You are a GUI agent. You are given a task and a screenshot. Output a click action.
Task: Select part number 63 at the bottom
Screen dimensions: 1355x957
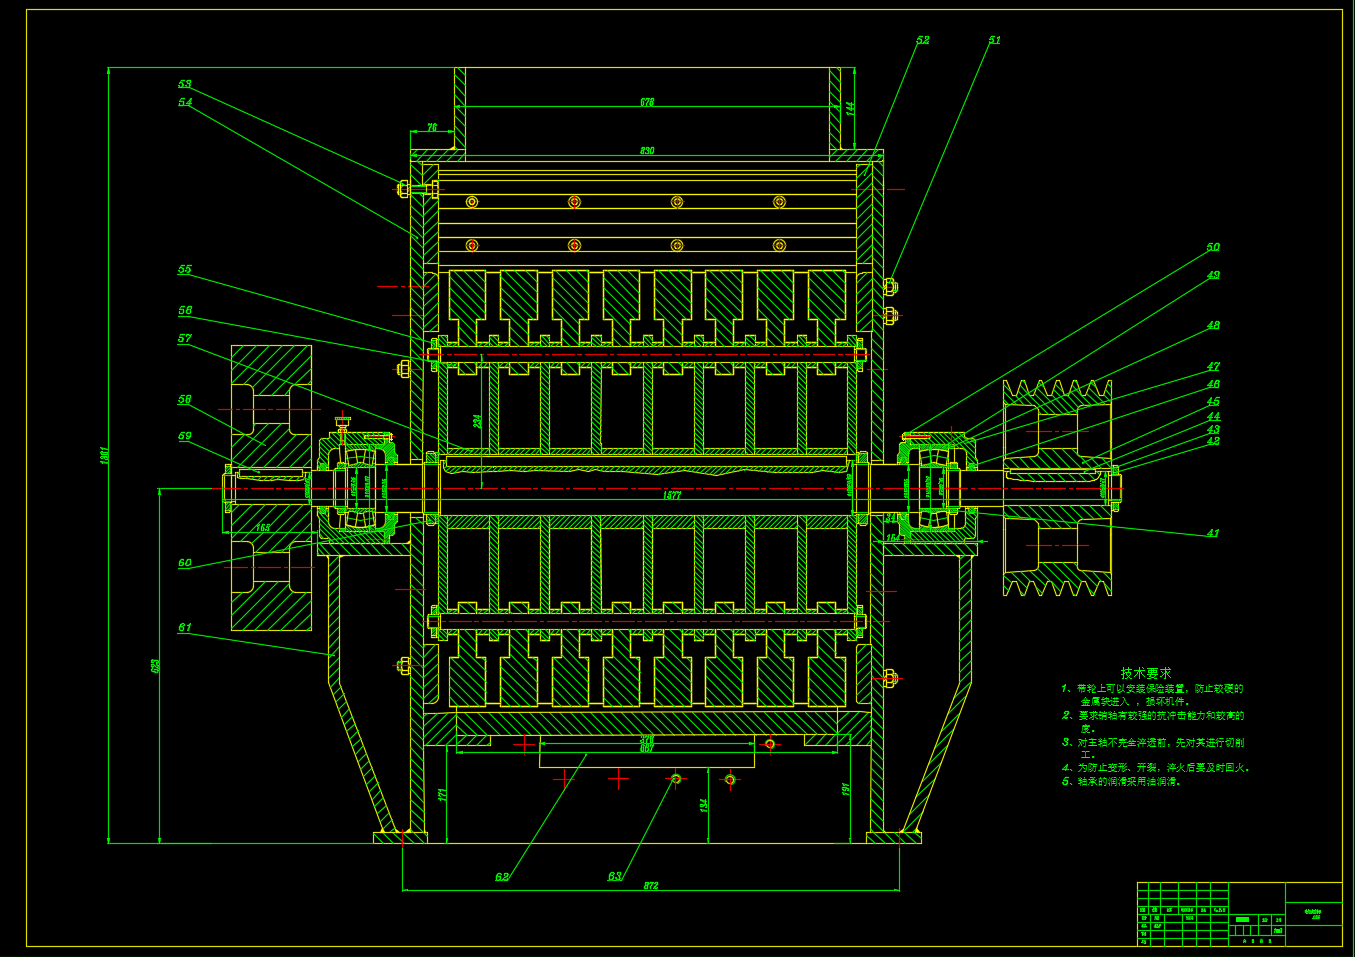(615, 877)
